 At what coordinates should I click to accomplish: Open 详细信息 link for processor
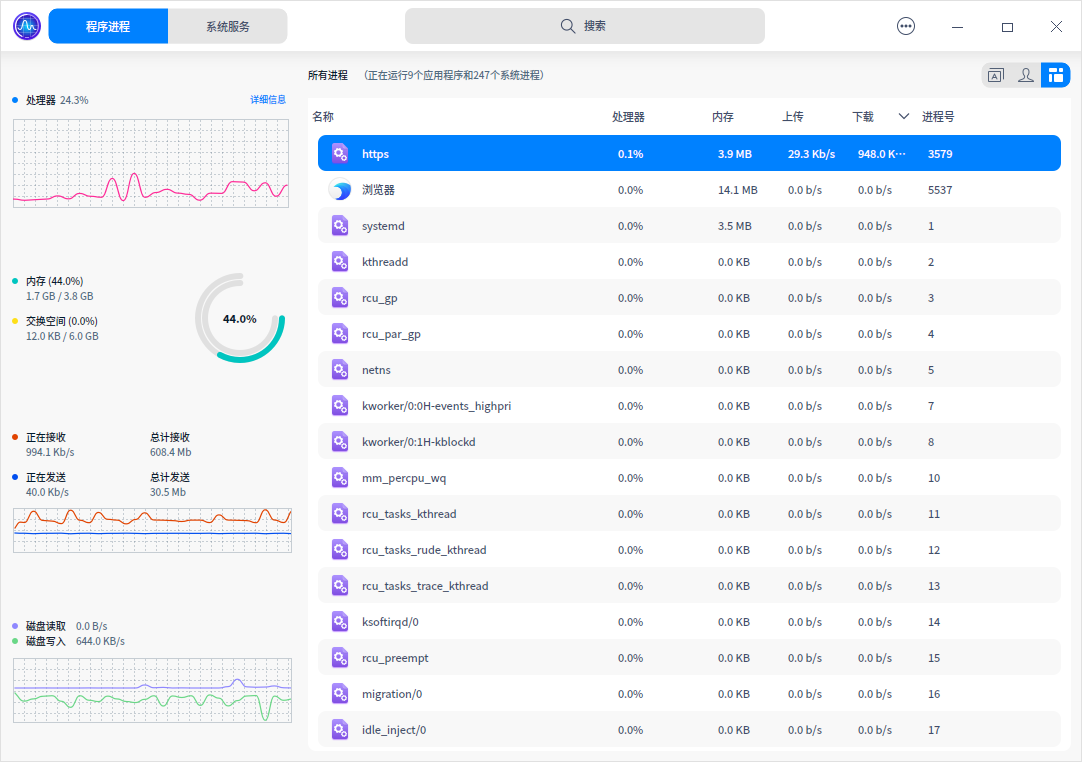(268, 100)
